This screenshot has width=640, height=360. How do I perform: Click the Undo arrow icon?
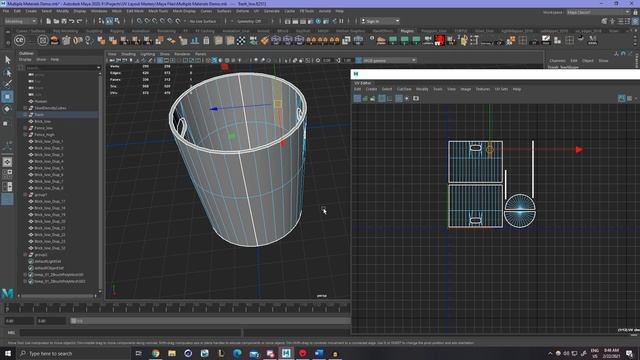click(x=71, y=21)
